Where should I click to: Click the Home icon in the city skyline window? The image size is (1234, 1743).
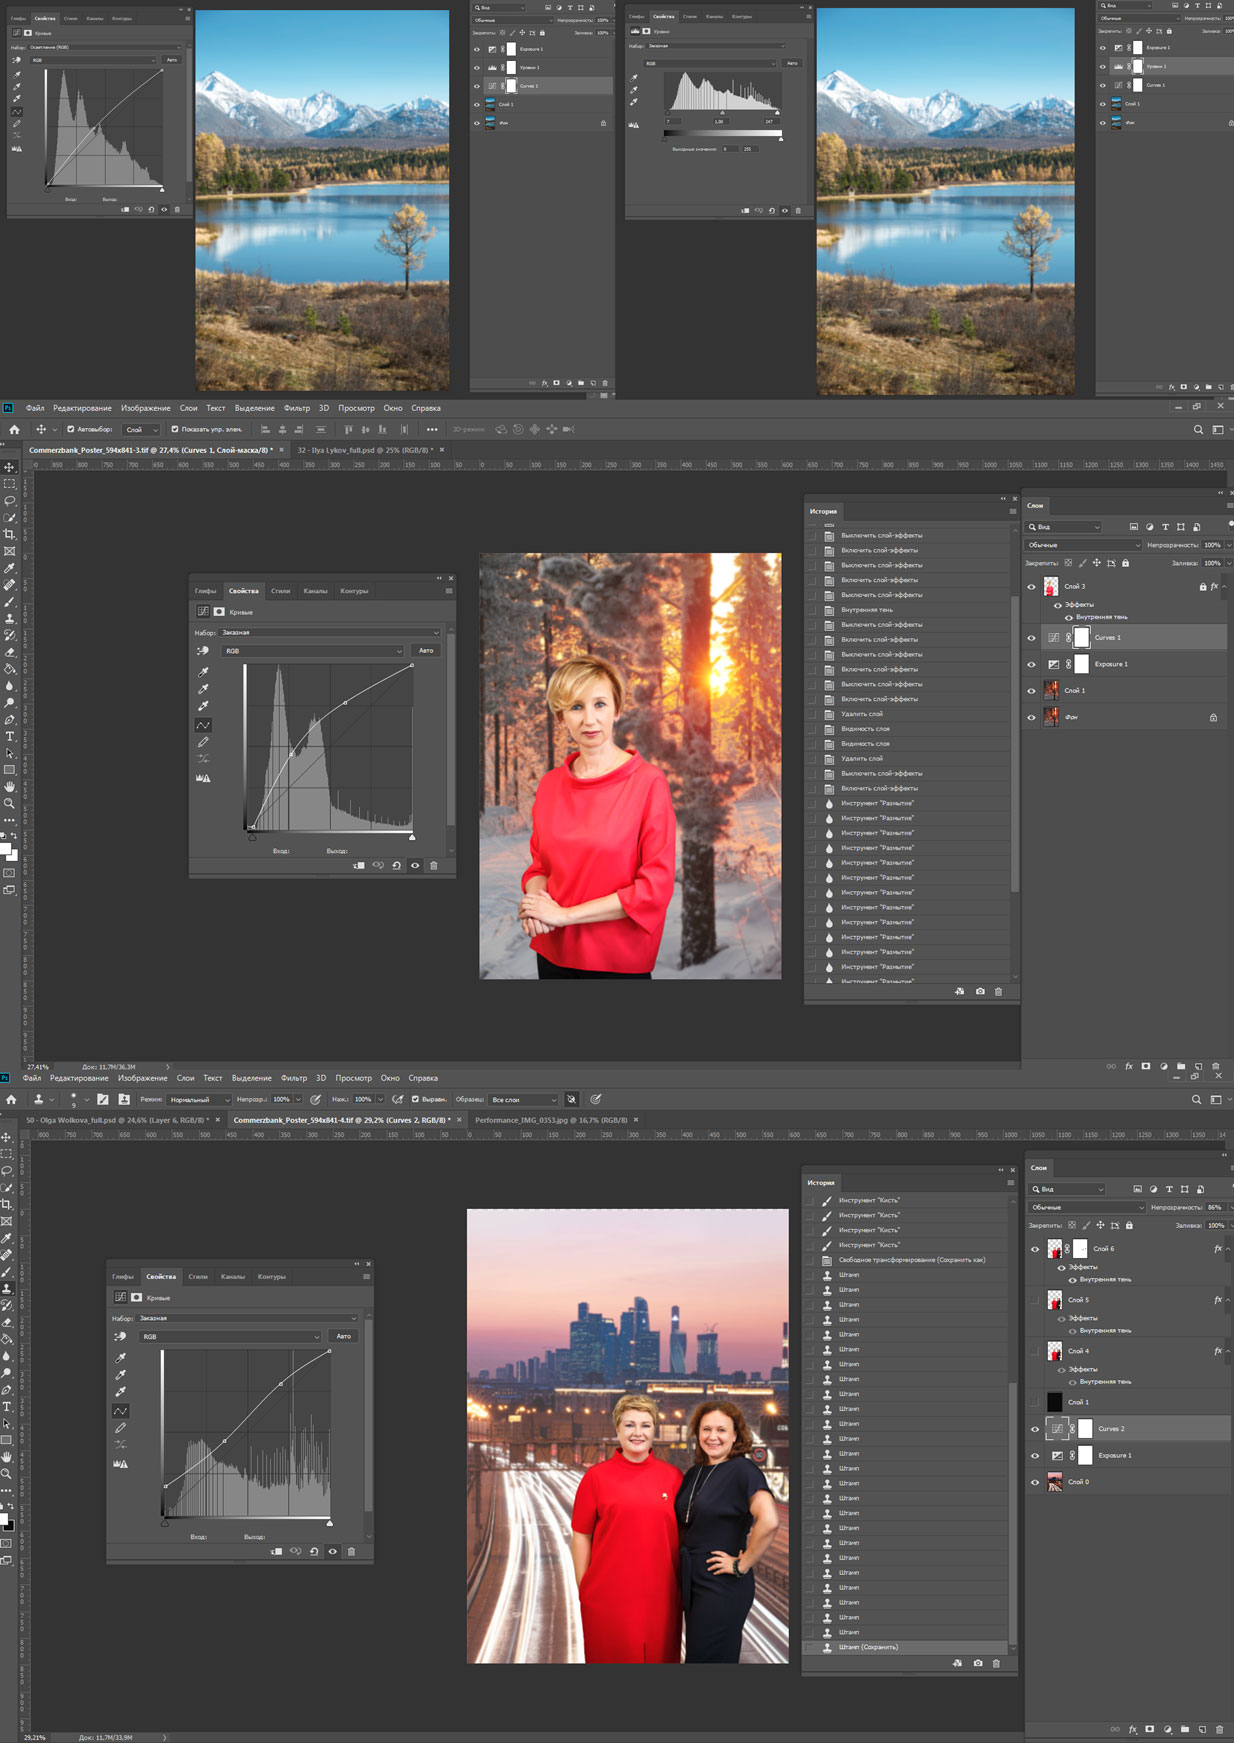point(11,1099)
